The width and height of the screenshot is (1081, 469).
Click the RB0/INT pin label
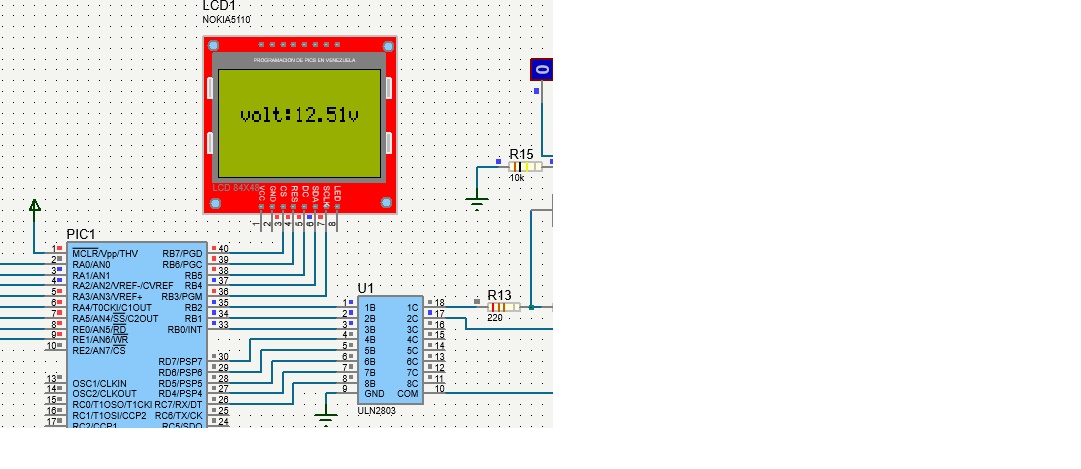click(185, 329)
